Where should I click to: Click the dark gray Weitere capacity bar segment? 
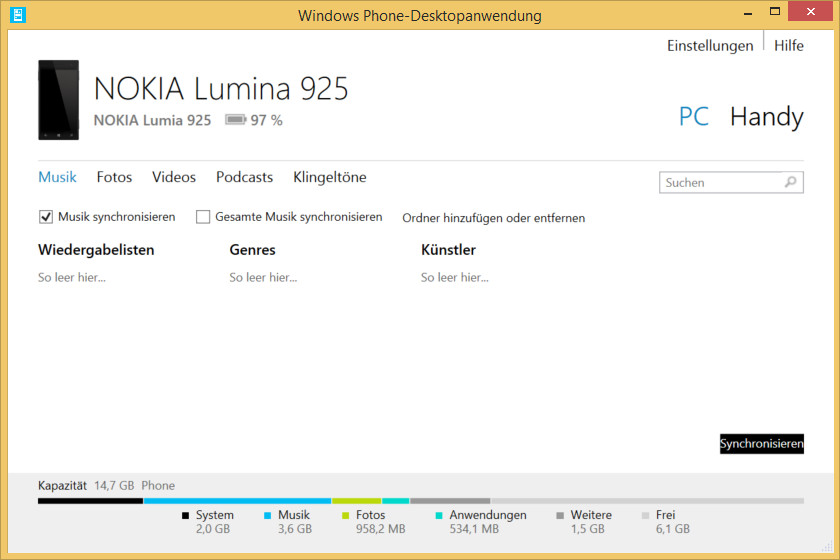pyautogui.click(x=450, y=501)
